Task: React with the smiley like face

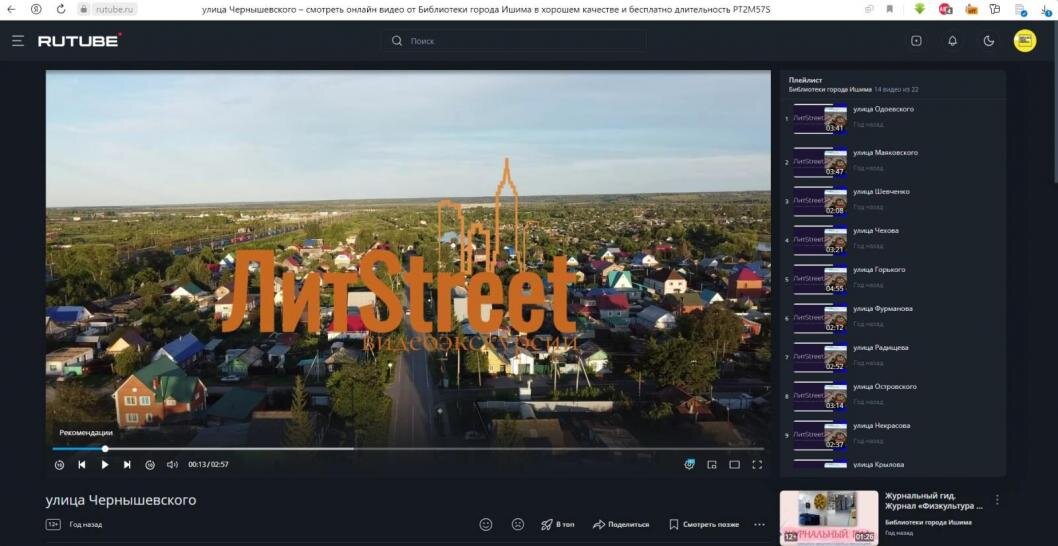Action: point(486,524)
